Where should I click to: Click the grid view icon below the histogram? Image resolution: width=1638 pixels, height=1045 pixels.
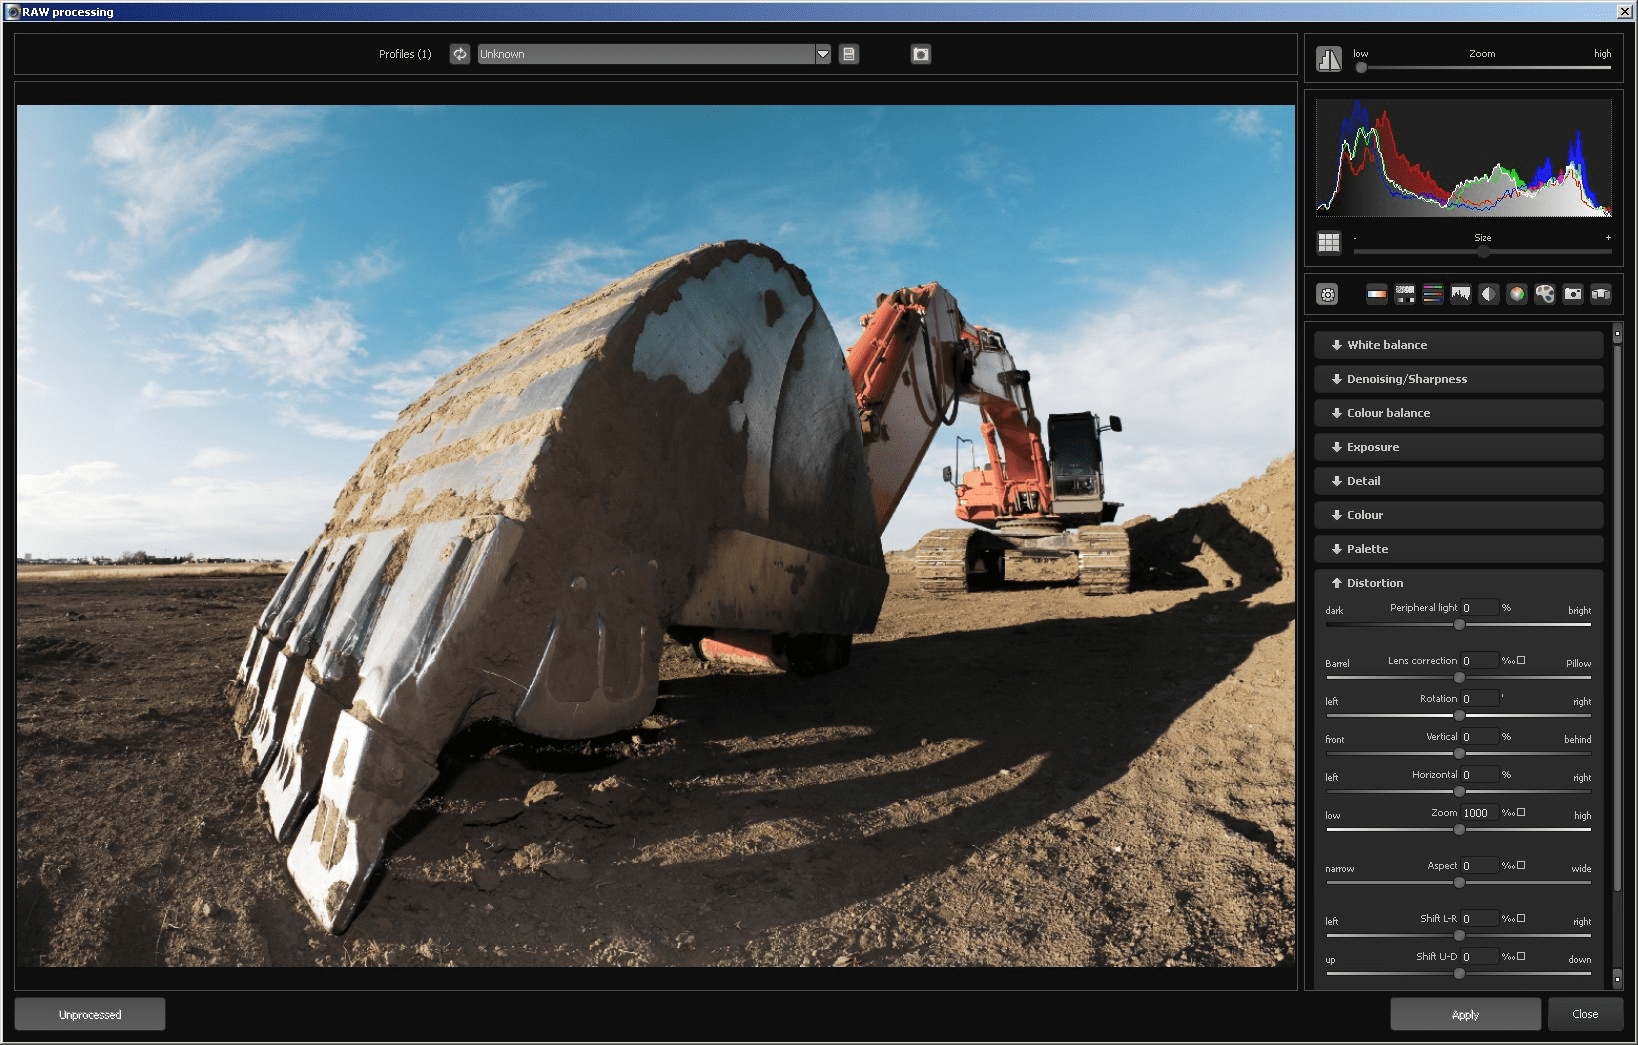click(1329, 242)
